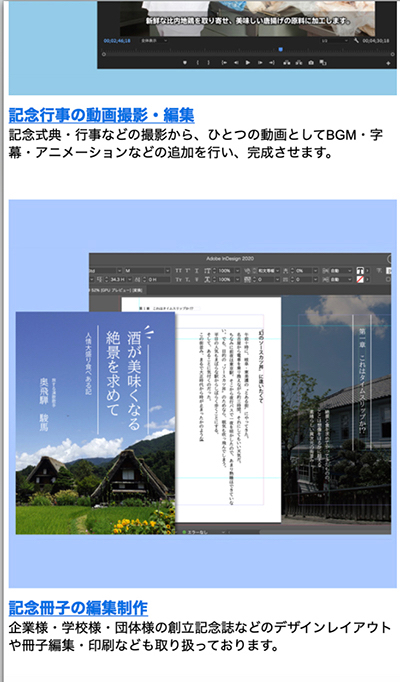Click the エラーなし preflight status
Viewport: 400px width, 682px height.
click(x=200, y=532)
